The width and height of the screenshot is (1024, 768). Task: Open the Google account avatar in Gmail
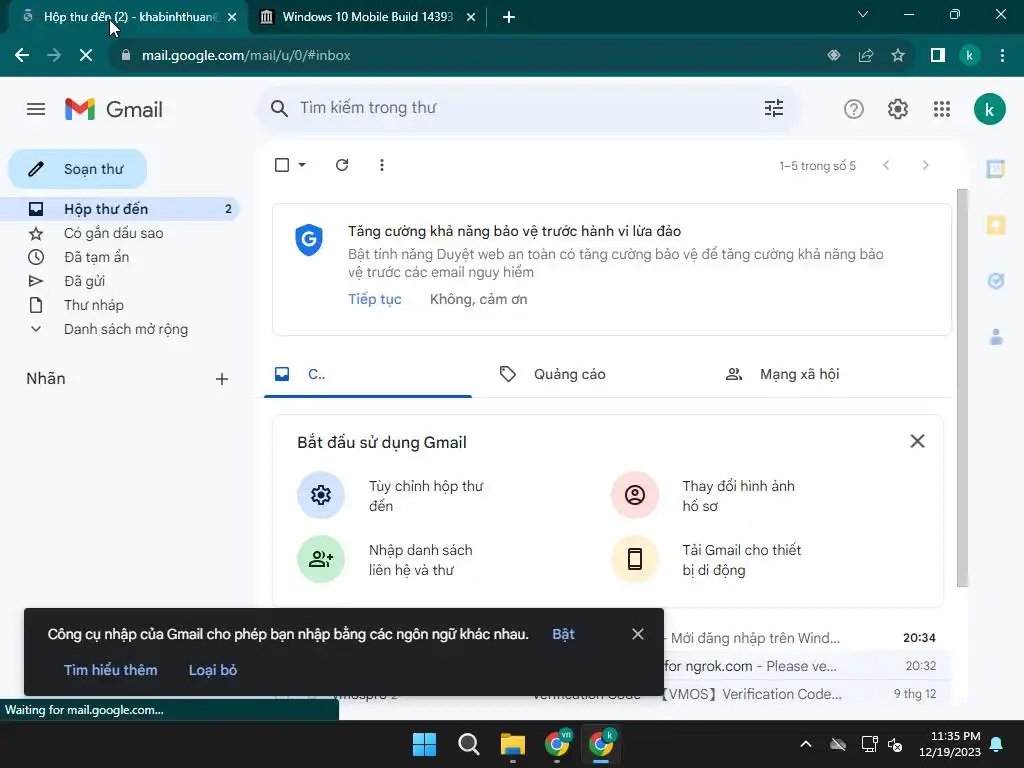[x=989, y=109]
